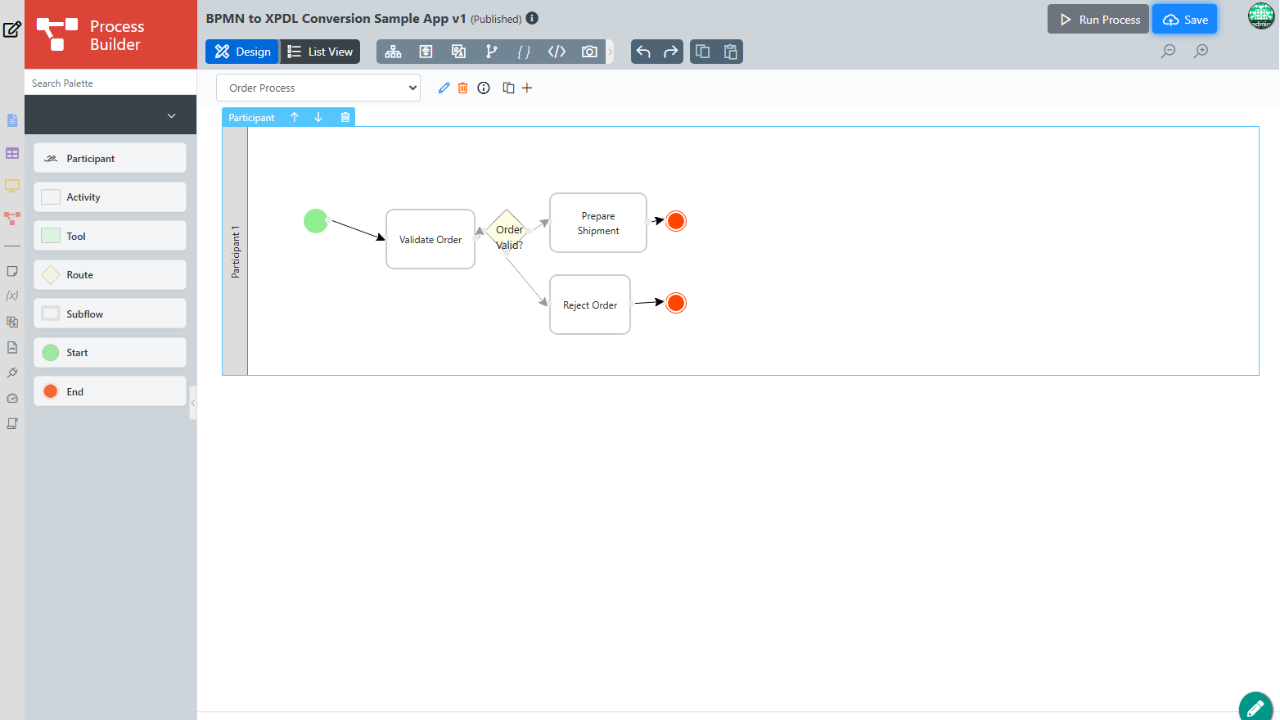Add new process with plus icon
The height and width of the screenshot is (720, 1280).
coord(527,88)
